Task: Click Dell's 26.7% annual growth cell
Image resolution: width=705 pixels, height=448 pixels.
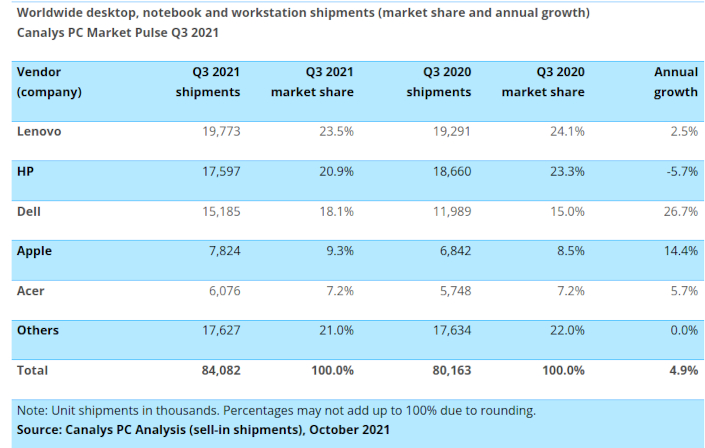Action: tap(678, 211)
